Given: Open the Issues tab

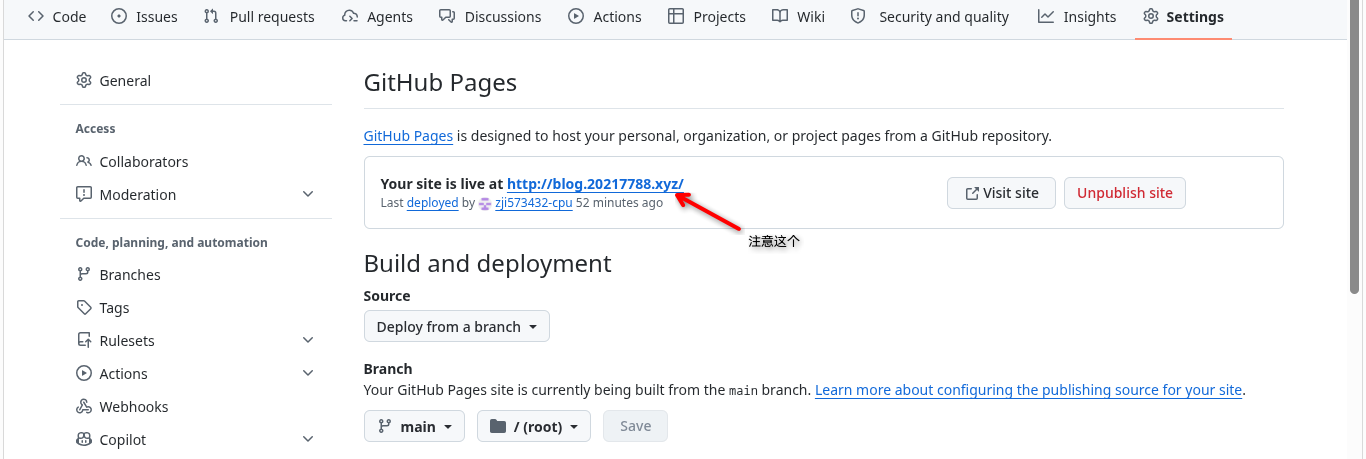Looking at the screenshot, I should pyautogui.click(x=144, y=17).
